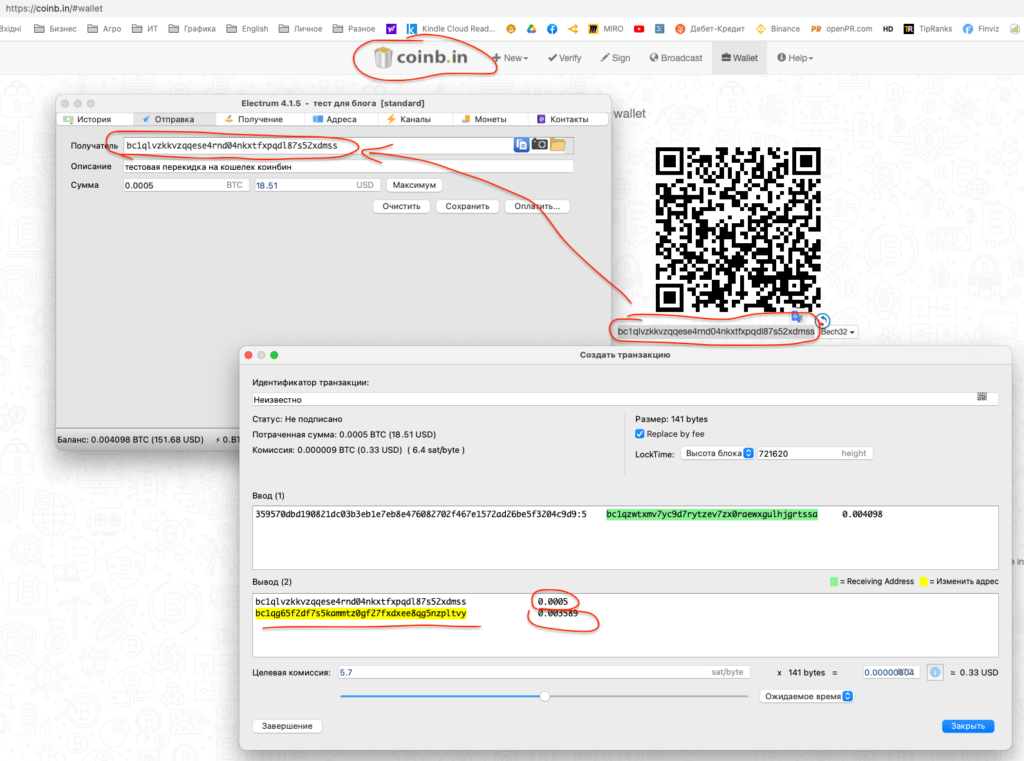Click the blue Закрыть button
The image size is (1024, 761).
tap(968, 726)
